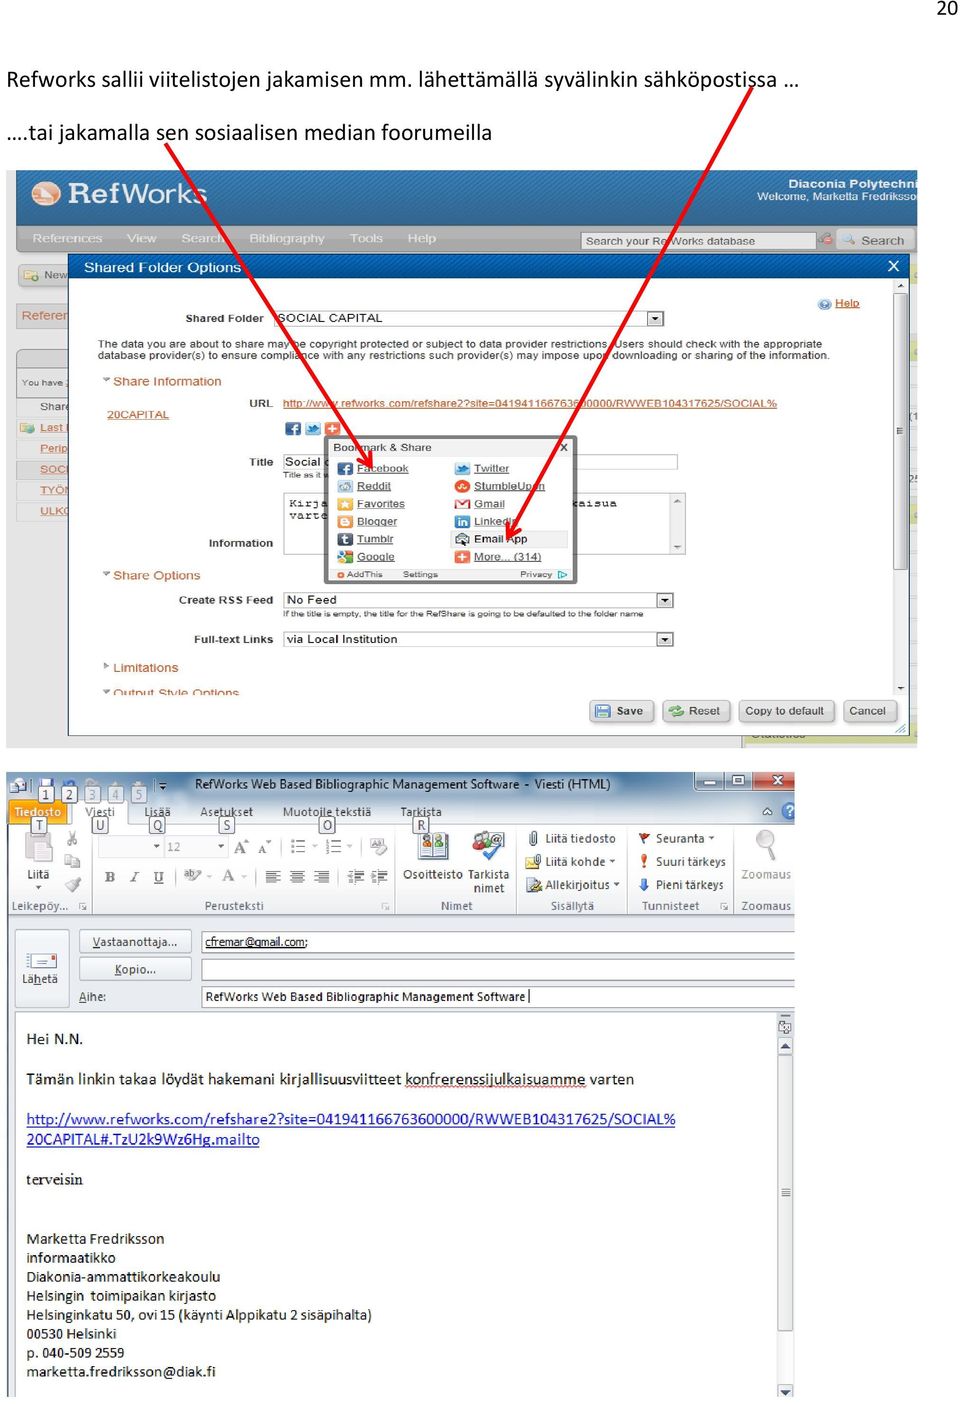Center message text in Outlook
This screenshot has height=1404, width=960.
coord(297,877)
